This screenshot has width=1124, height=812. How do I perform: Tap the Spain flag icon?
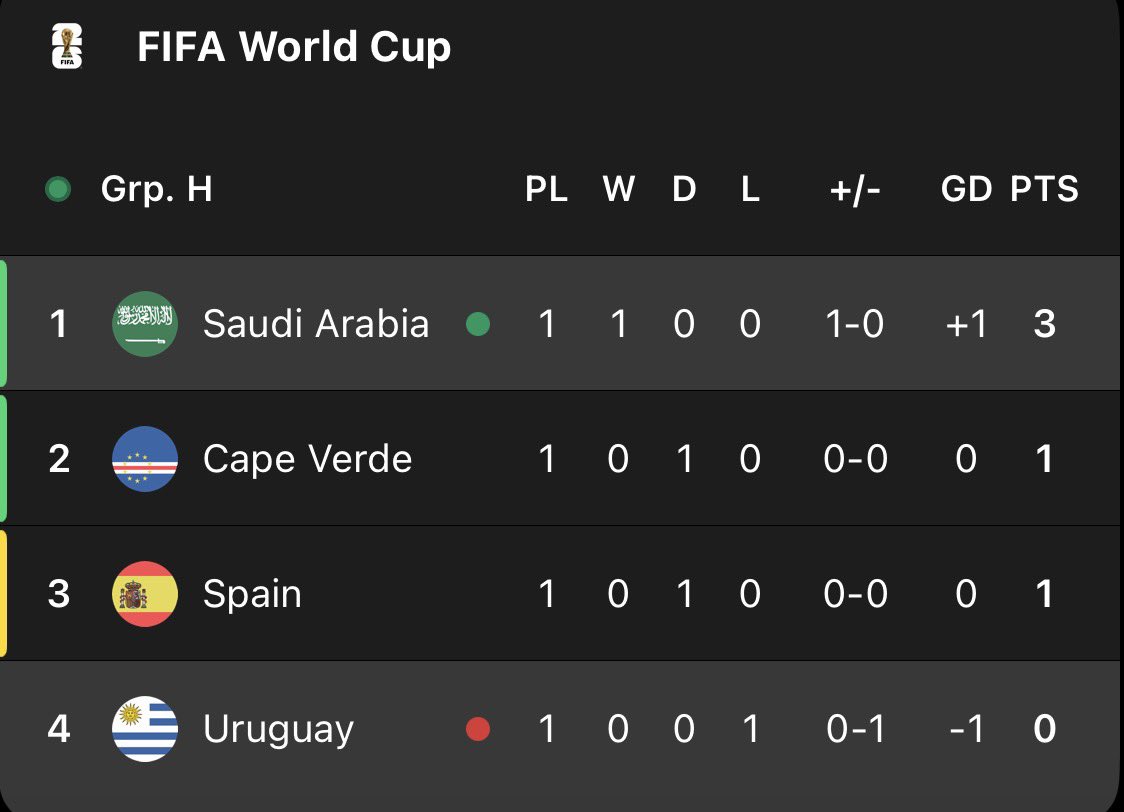145,593
